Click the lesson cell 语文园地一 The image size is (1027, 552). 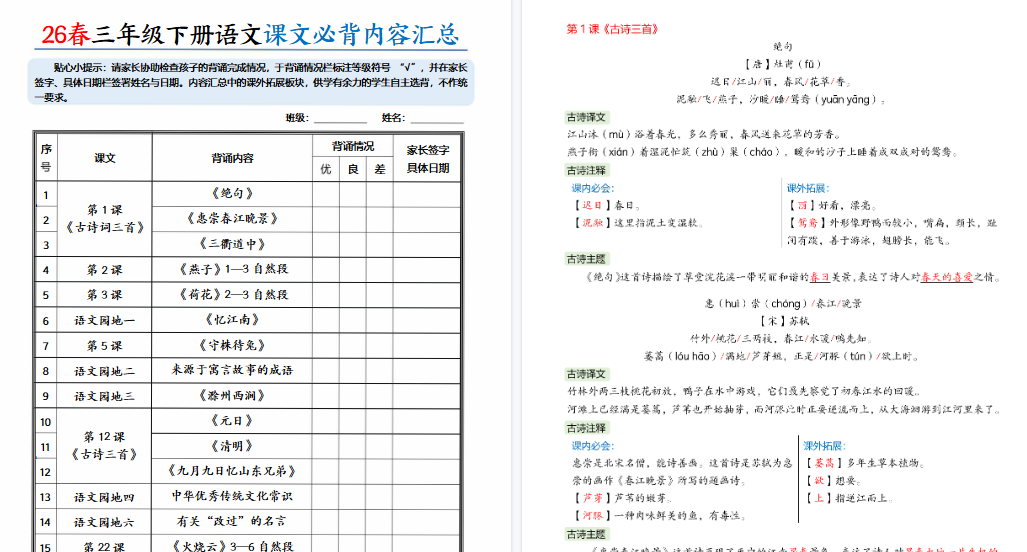click(105, 320)
